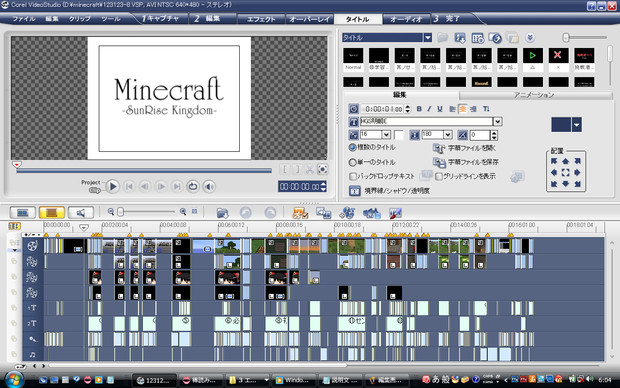Screen dimensions: 620x388
Task: Align title text to the left
Action: point(452,109)
